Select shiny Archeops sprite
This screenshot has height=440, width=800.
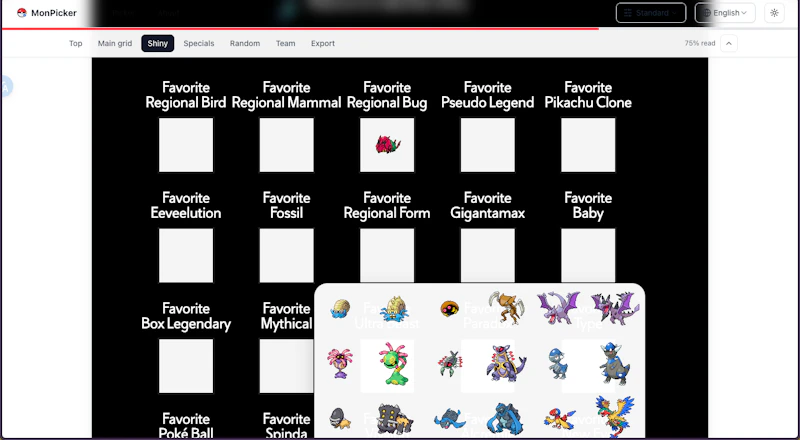click(614, 417)
